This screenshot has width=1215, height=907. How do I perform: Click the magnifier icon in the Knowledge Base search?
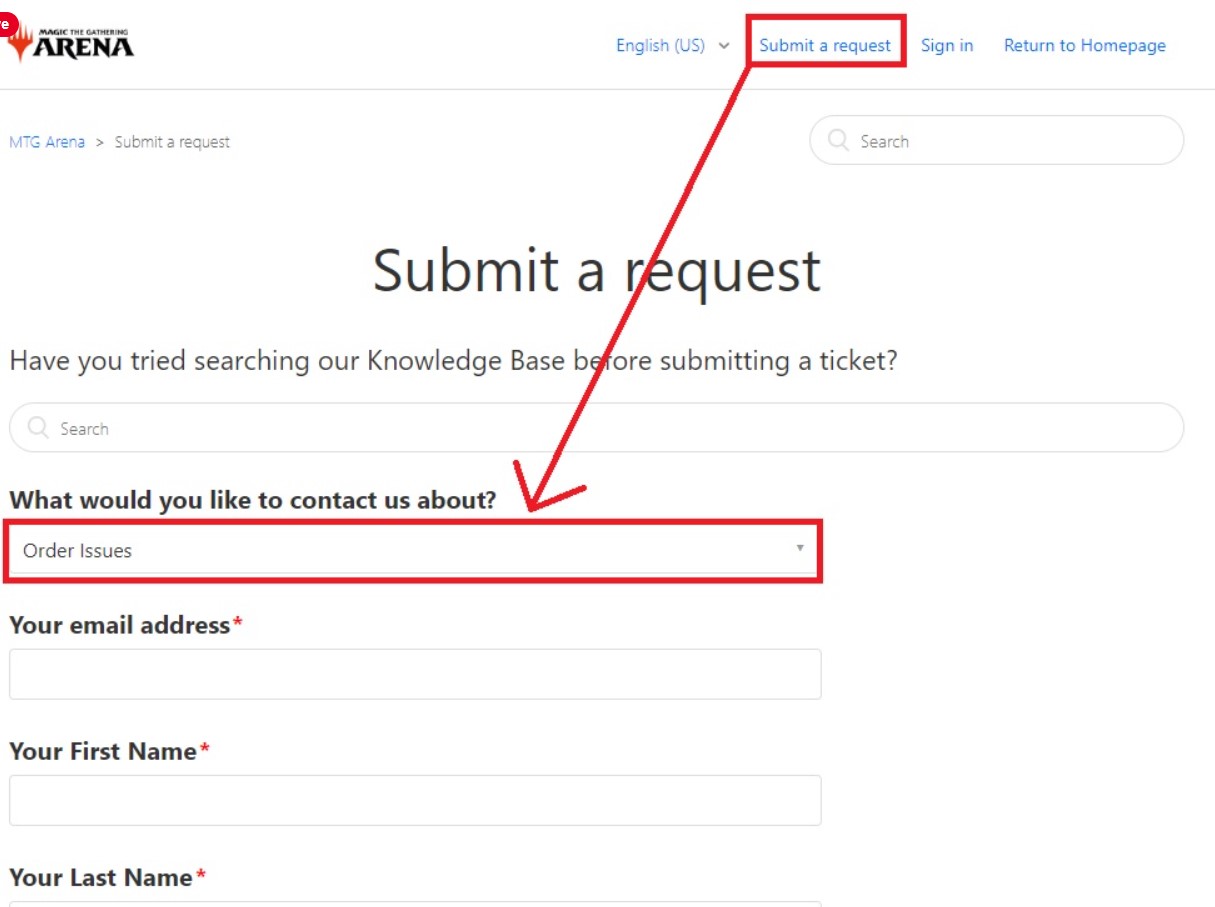pos(38,428)
